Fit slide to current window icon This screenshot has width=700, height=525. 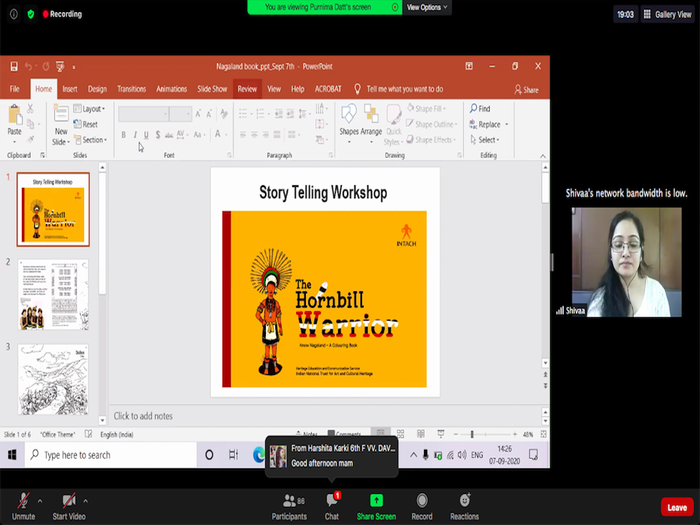543,434
